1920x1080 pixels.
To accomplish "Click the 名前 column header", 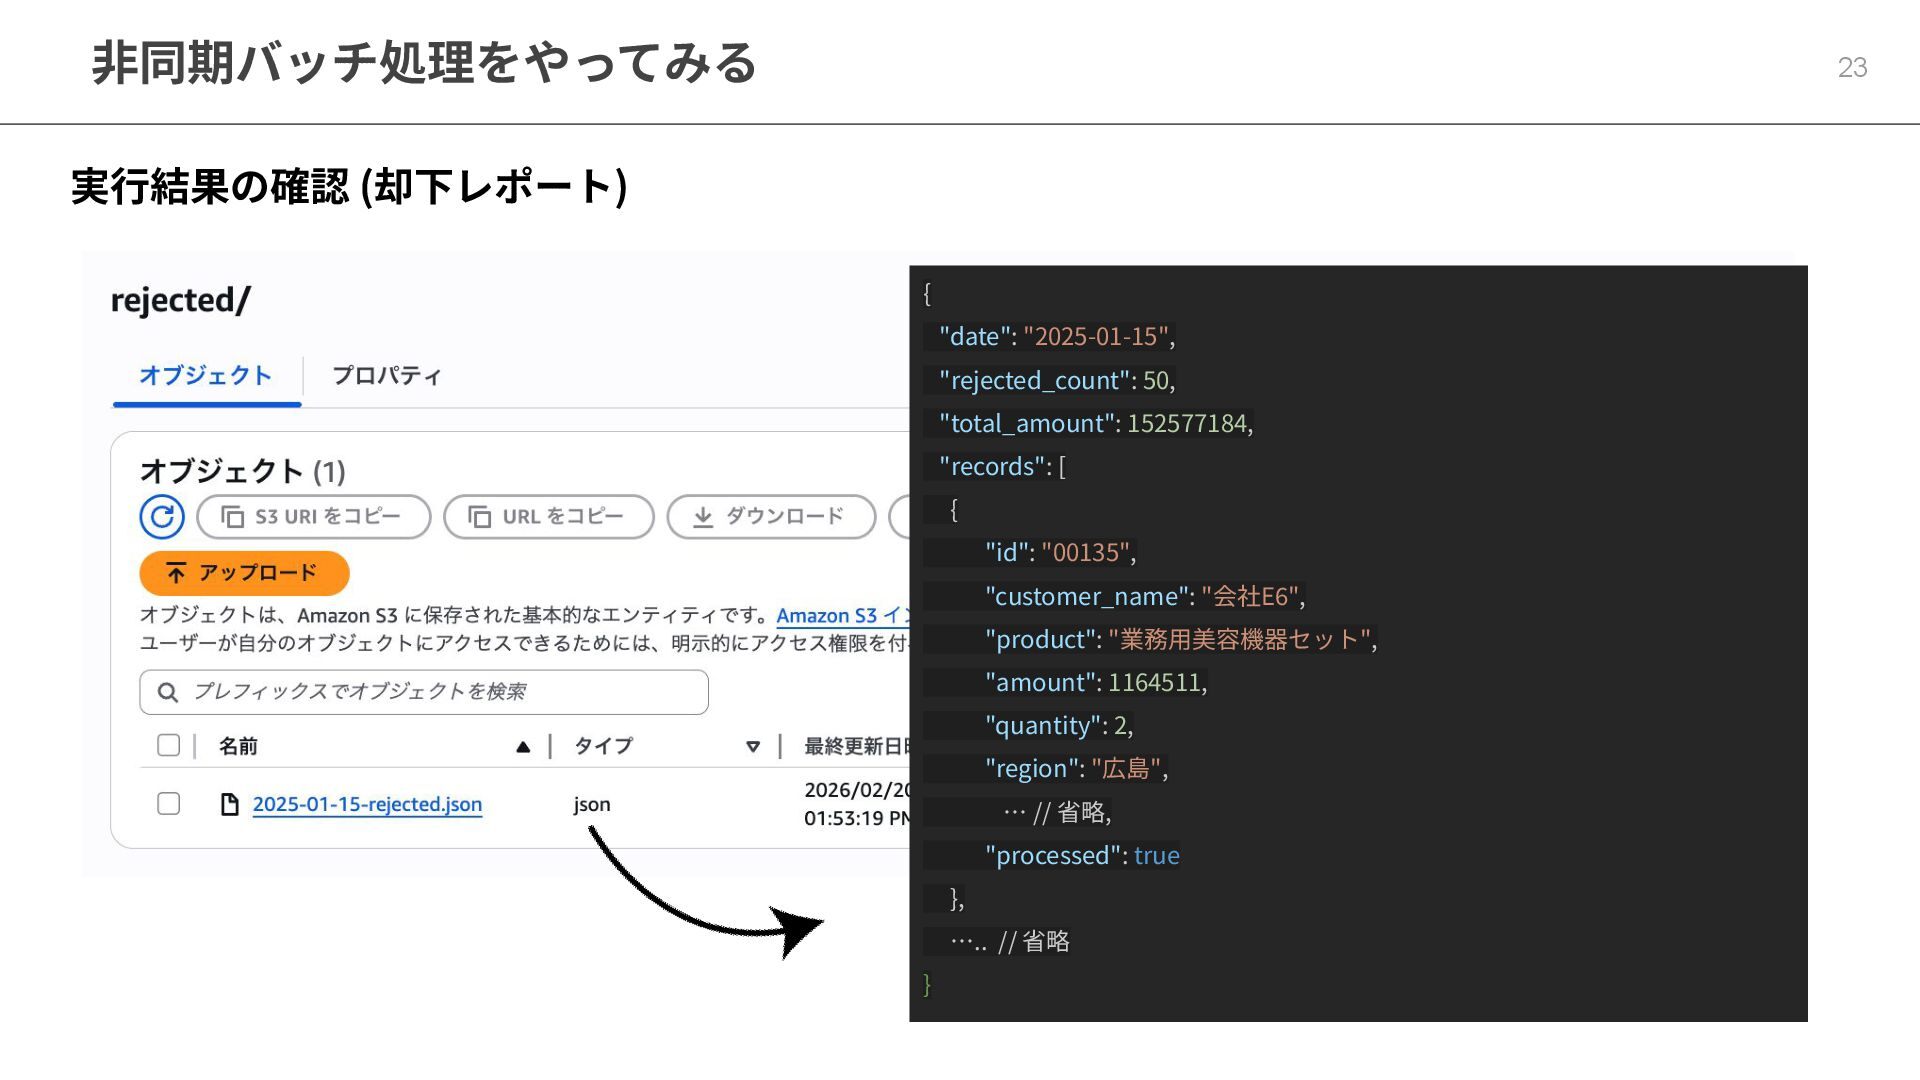I will [x=238, y=747].
